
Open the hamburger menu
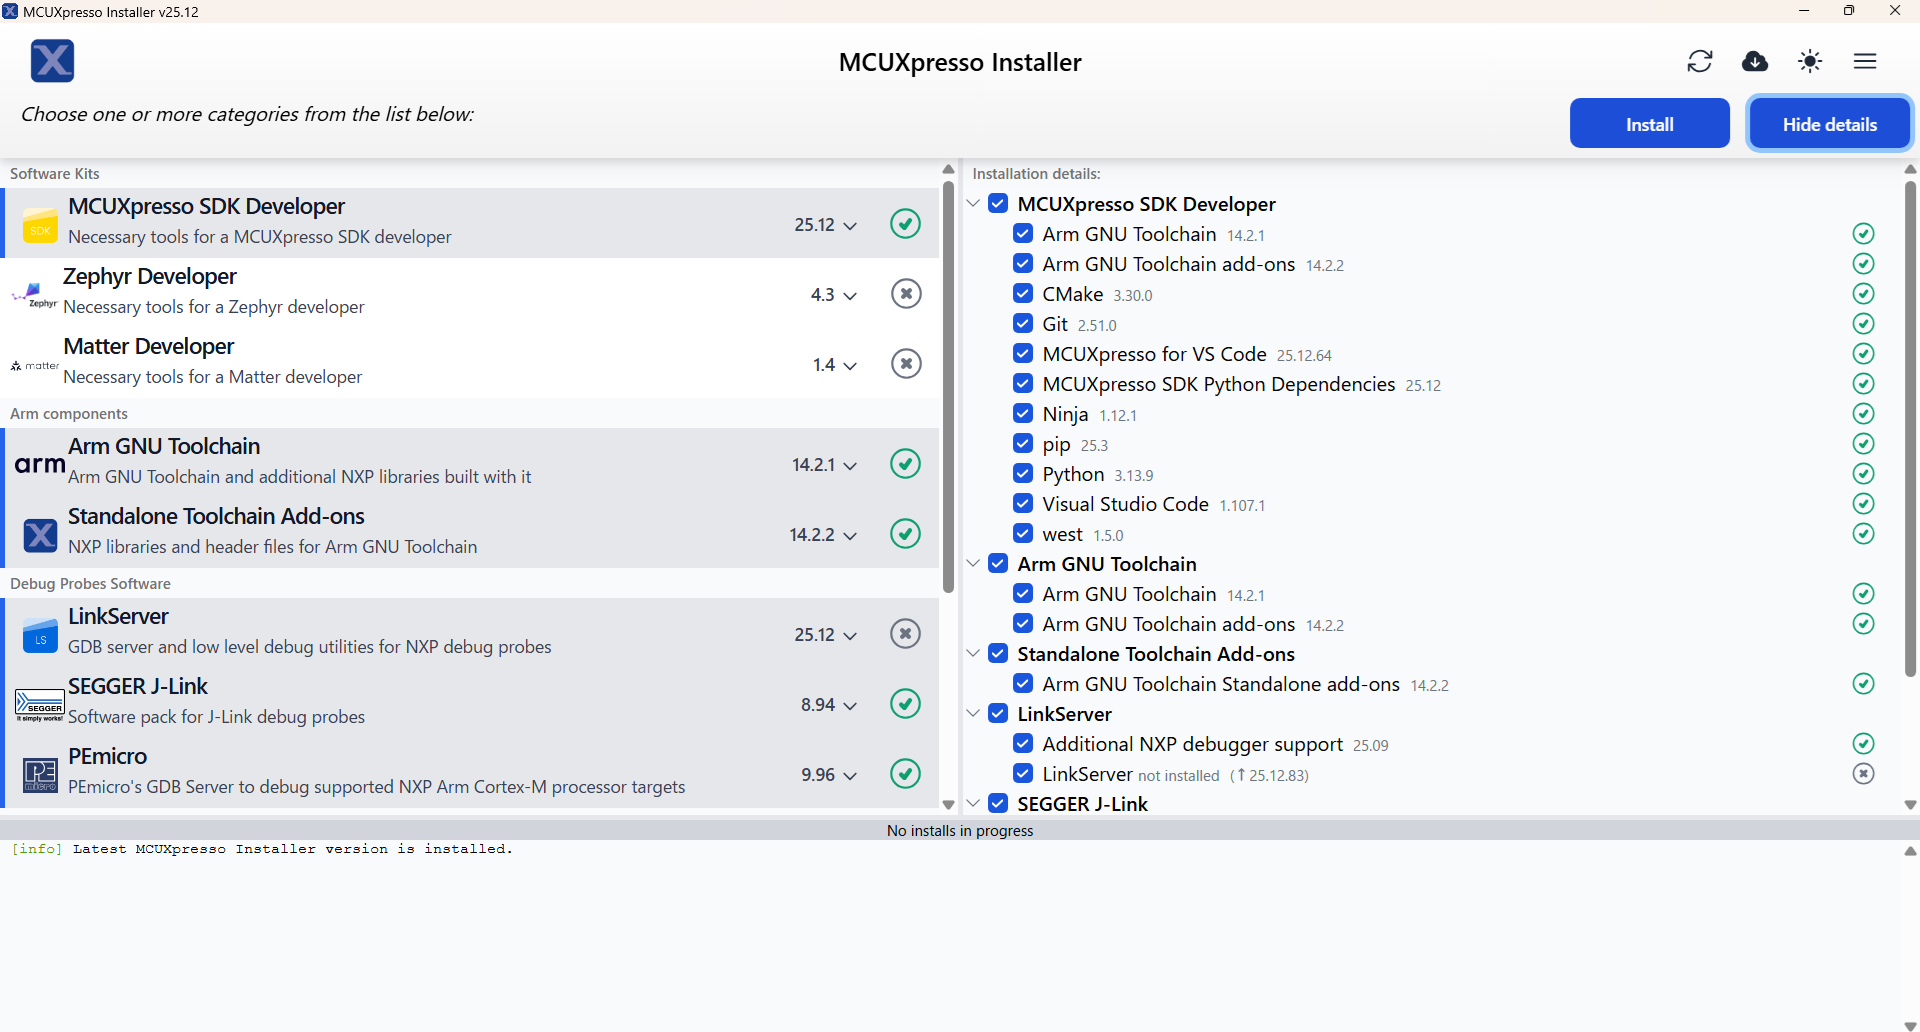click(x=1864, y=61)
